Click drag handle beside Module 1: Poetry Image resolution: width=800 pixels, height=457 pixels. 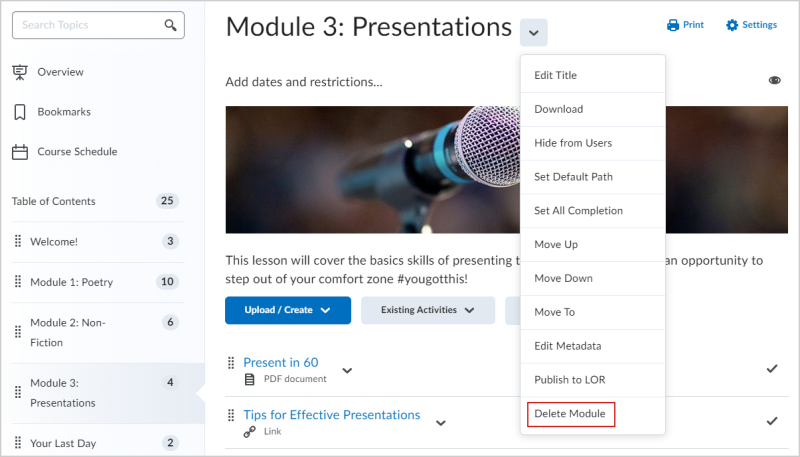point(18,282)
